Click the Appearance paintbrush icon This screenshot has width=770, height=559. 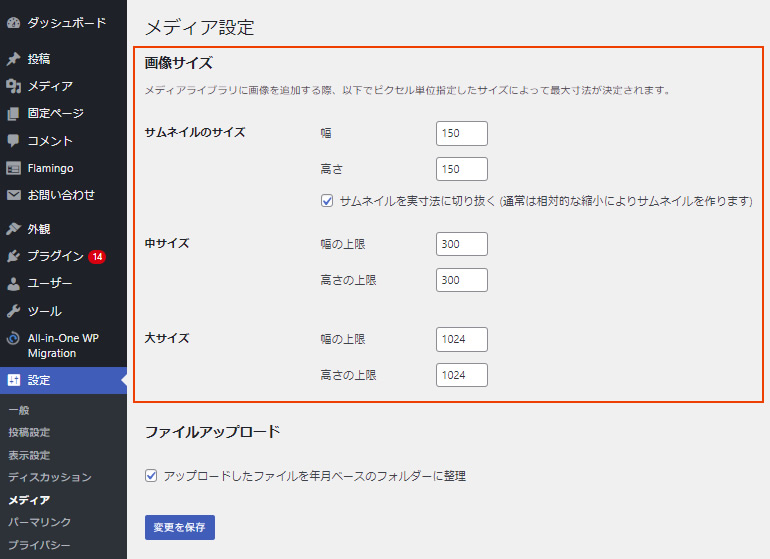click(x=13, y=229)
